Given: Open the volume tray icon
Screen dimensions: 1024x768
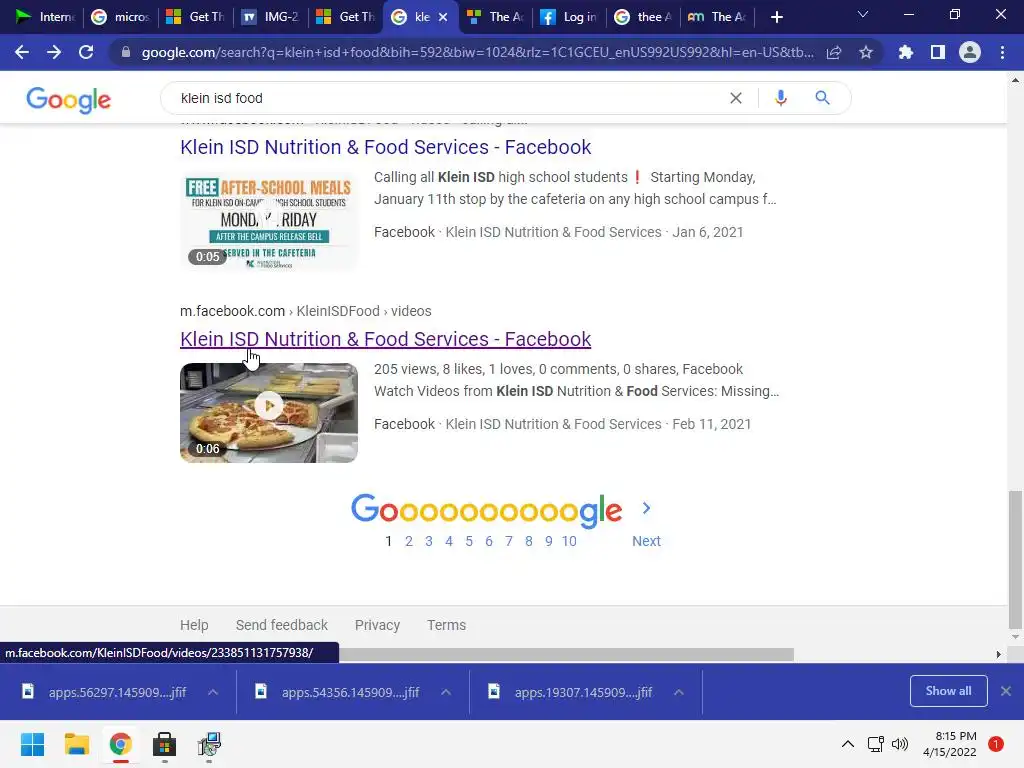Looking at the screenshot, I should coord(900,744).
